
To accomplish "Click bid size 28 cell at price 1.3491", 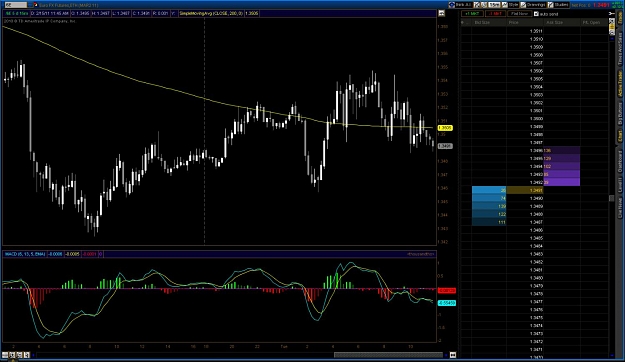I will 489,190.
